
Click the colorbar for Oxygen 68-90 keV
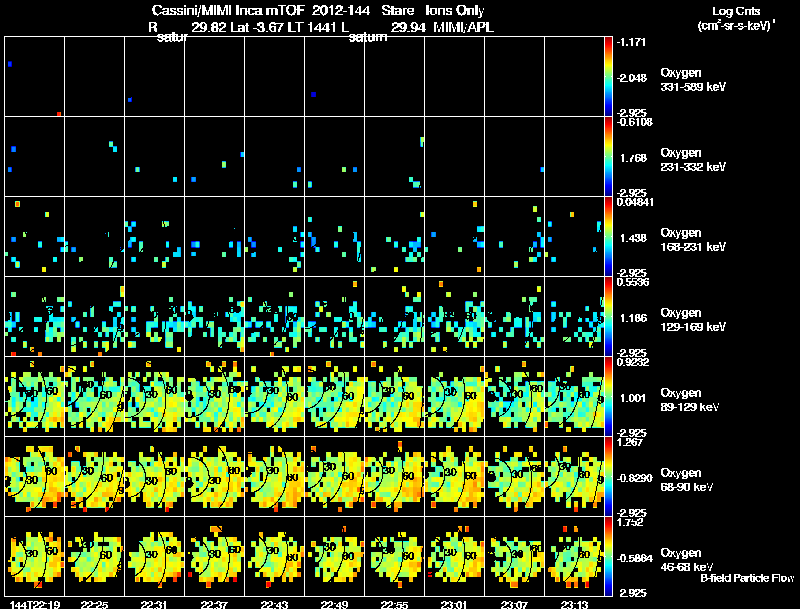pyautogui.click(x=608, y=477)
